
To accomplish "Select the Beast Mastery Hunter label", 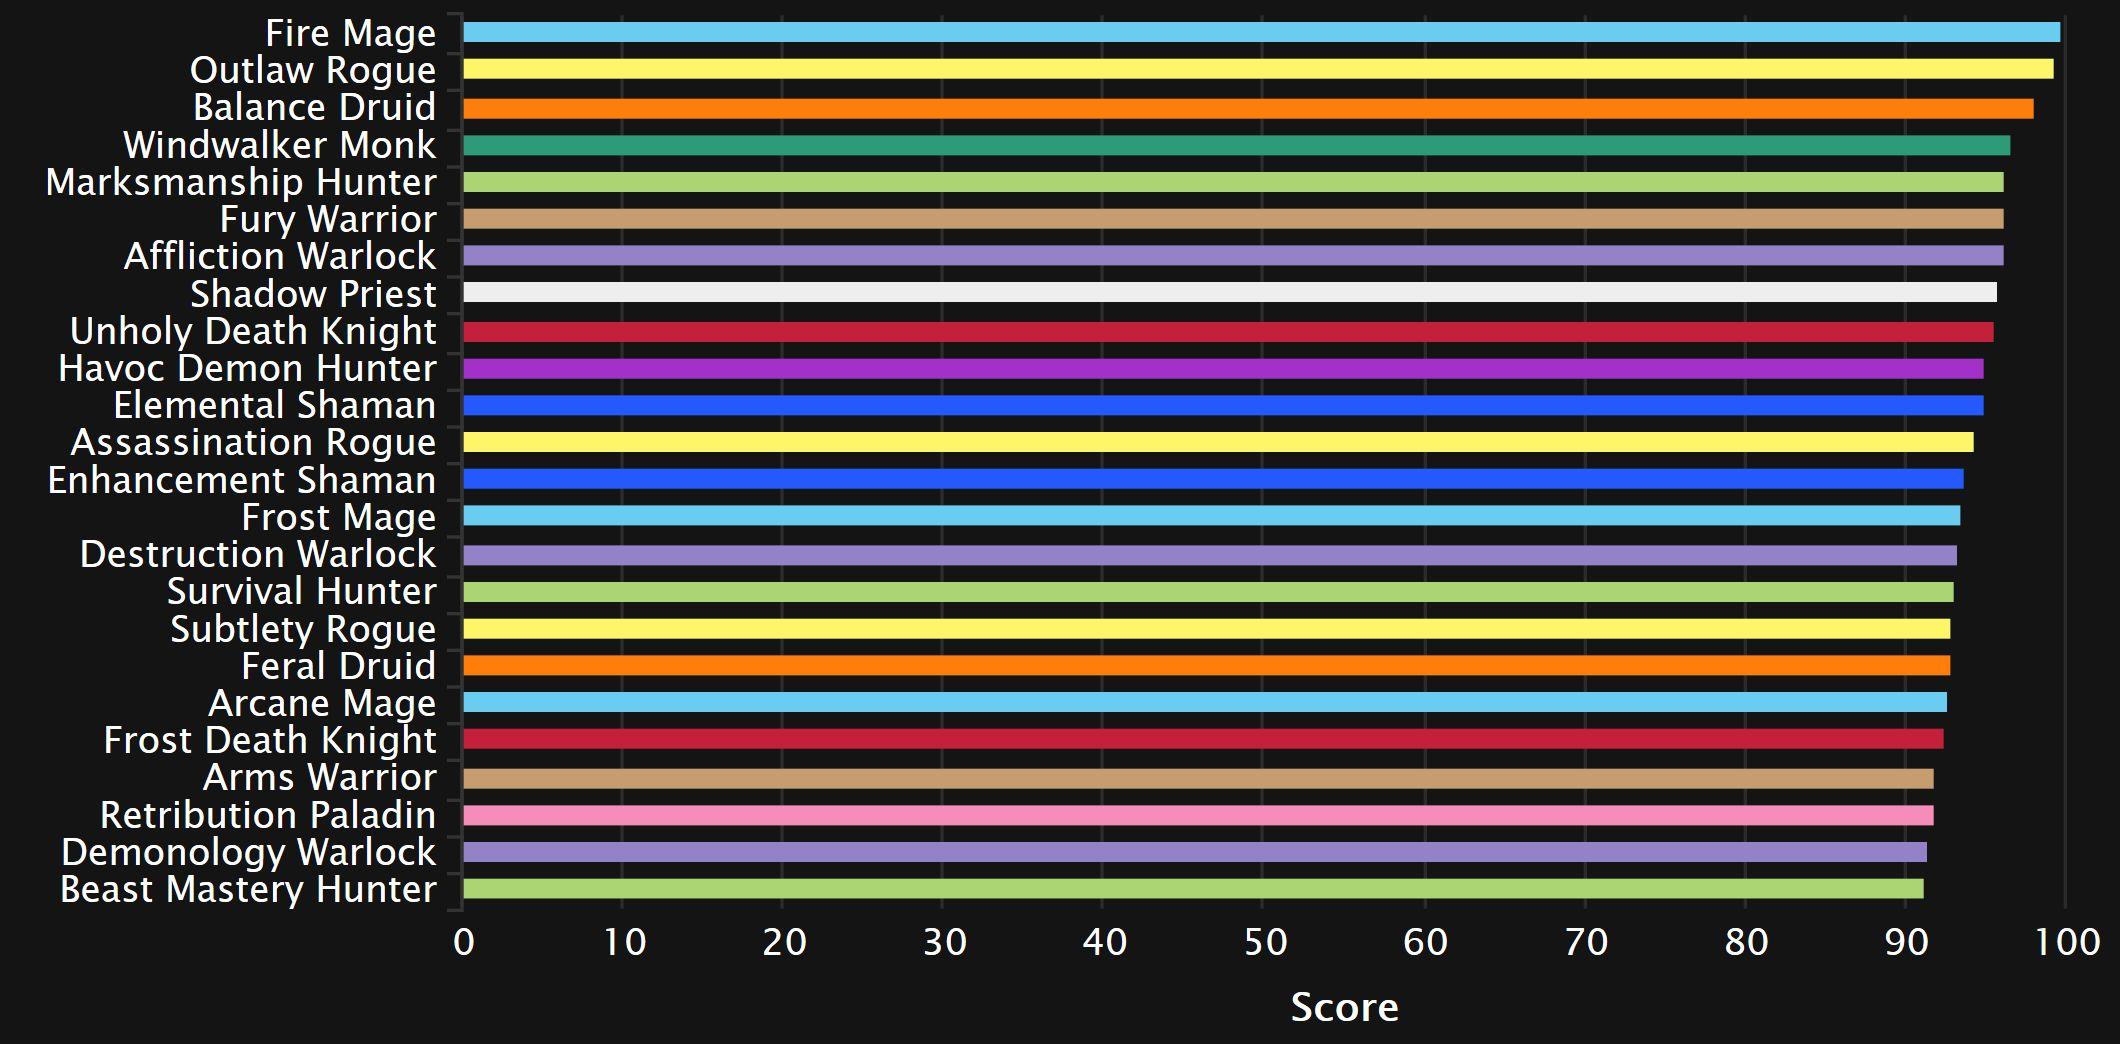I will pos(248,890).
